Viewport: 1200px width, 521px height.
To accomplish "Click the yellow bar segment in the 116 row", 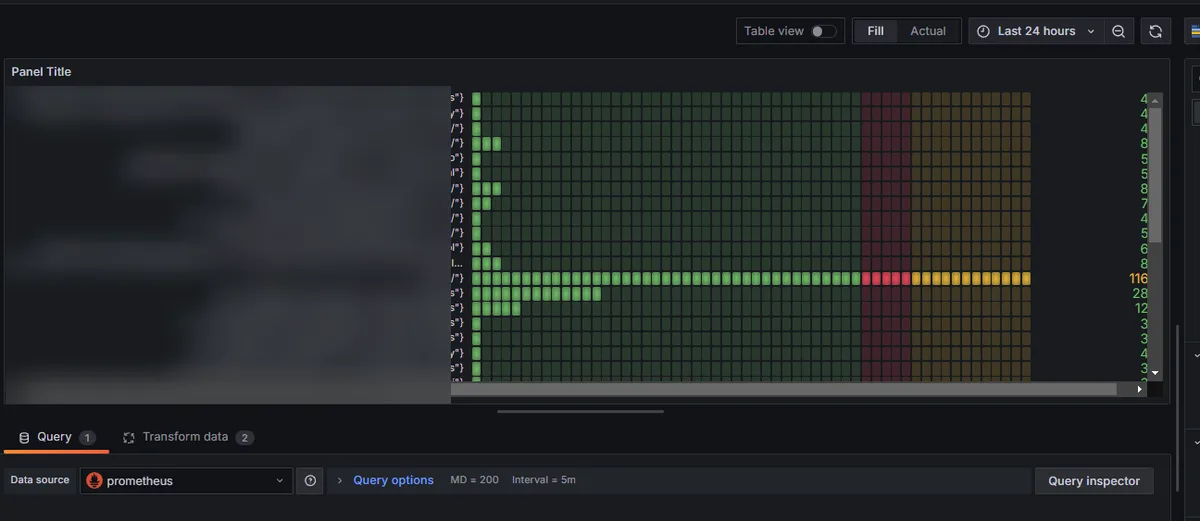I will [970, 278].
